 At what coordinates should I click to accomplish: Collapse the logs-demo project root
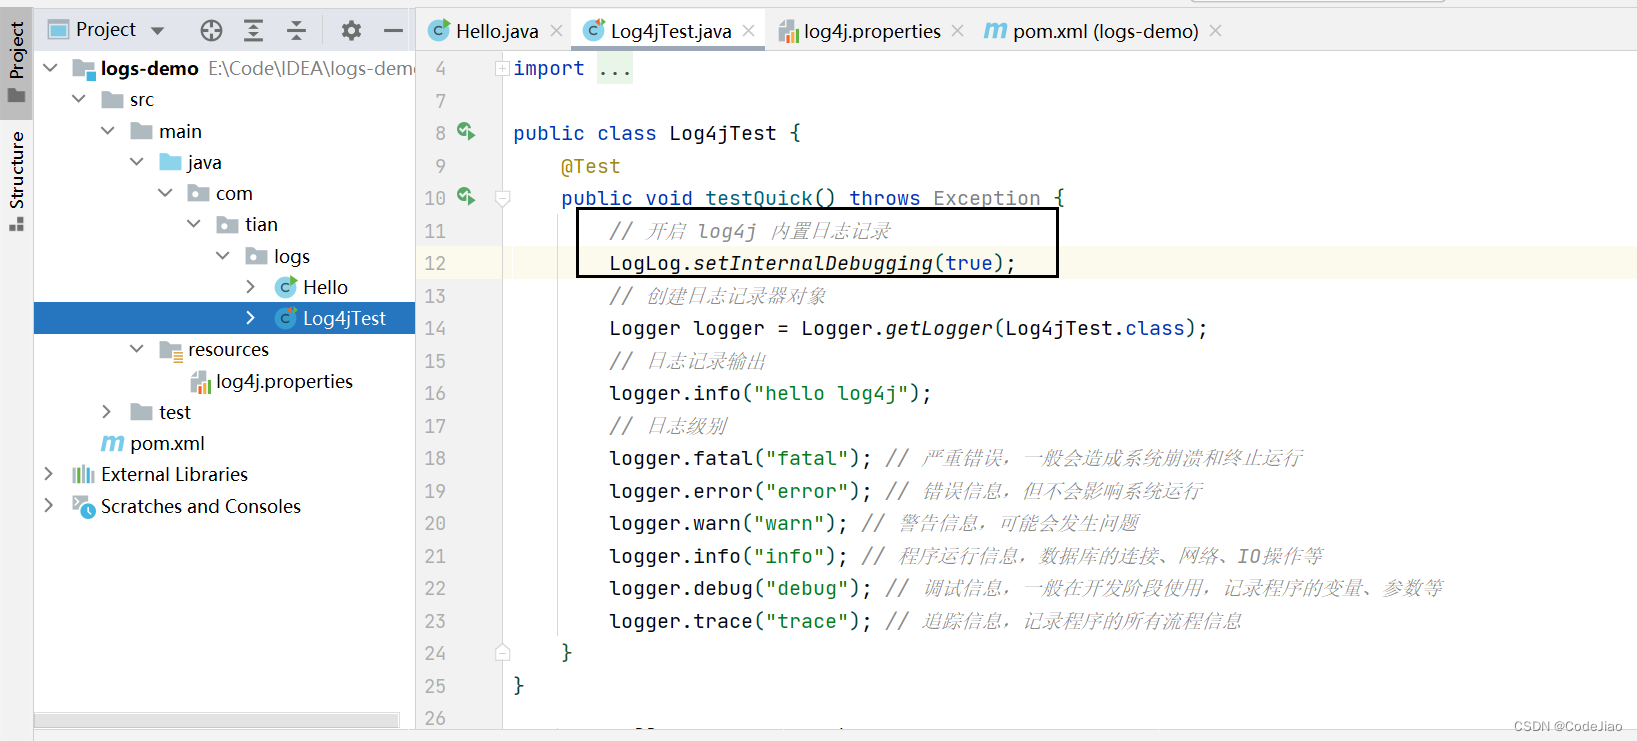(x=50, y=68)
